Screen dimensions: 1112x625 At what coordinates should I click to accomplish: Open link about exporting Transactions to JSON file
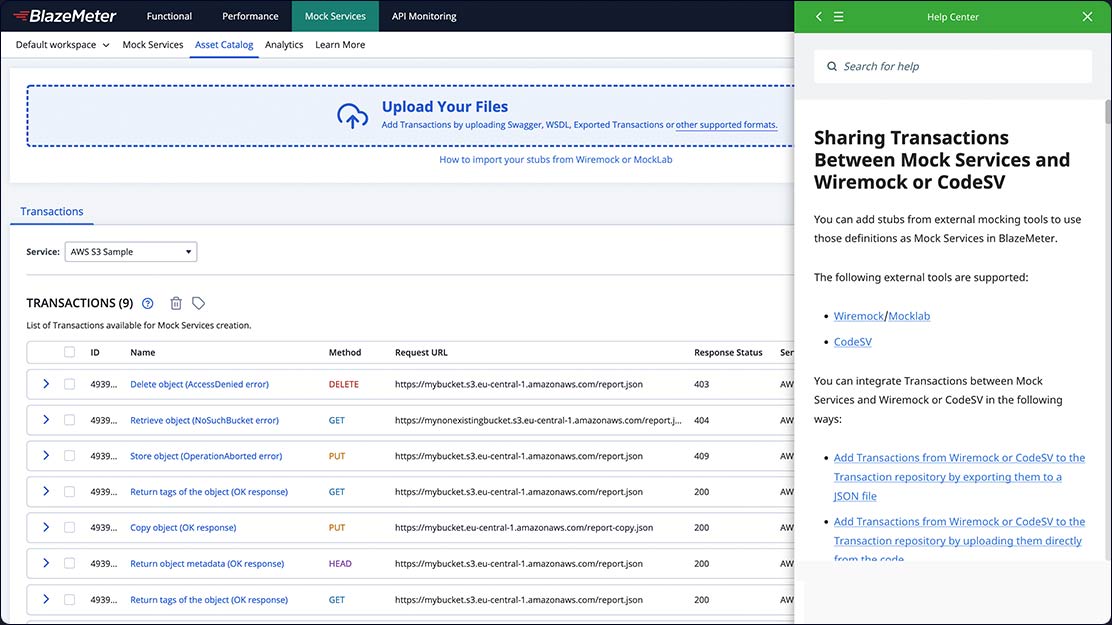coord(959,477)
